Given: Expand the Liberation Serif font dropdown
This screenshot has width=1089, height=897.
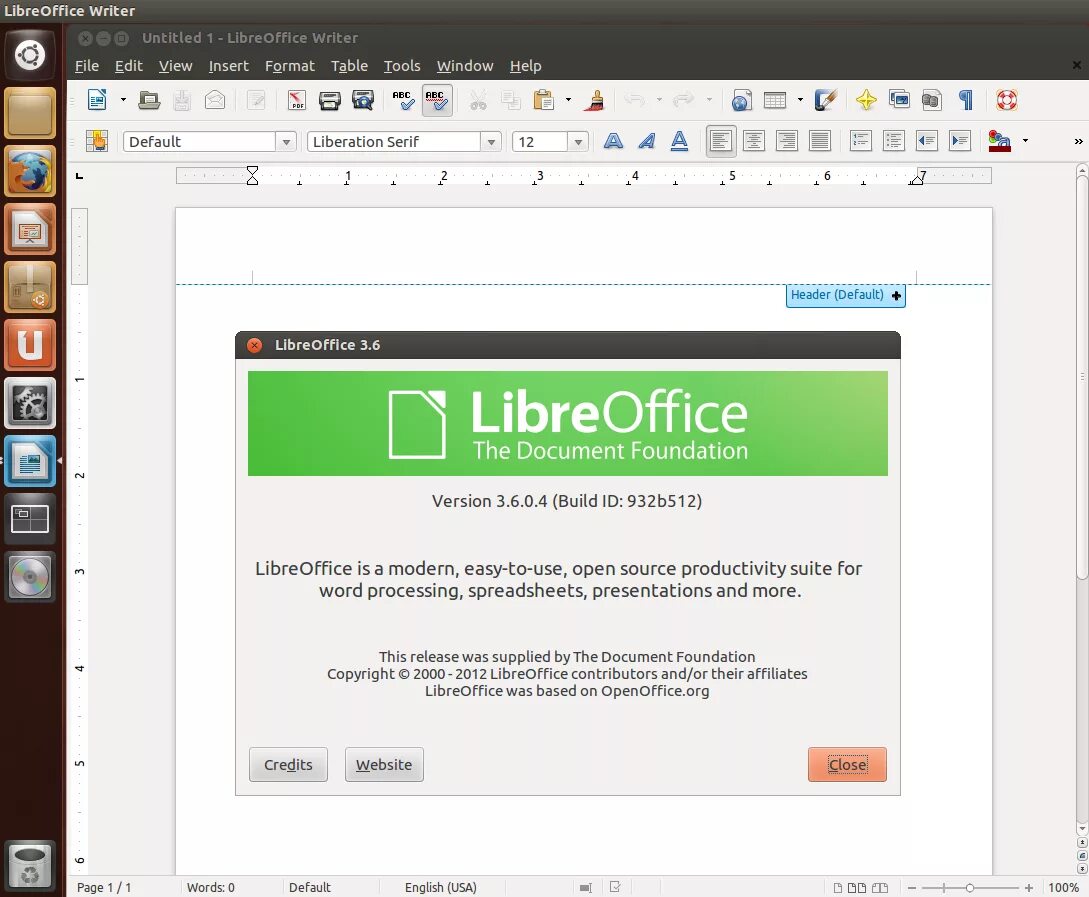Looking at the screenshot, I should click(x=490, y=142).
